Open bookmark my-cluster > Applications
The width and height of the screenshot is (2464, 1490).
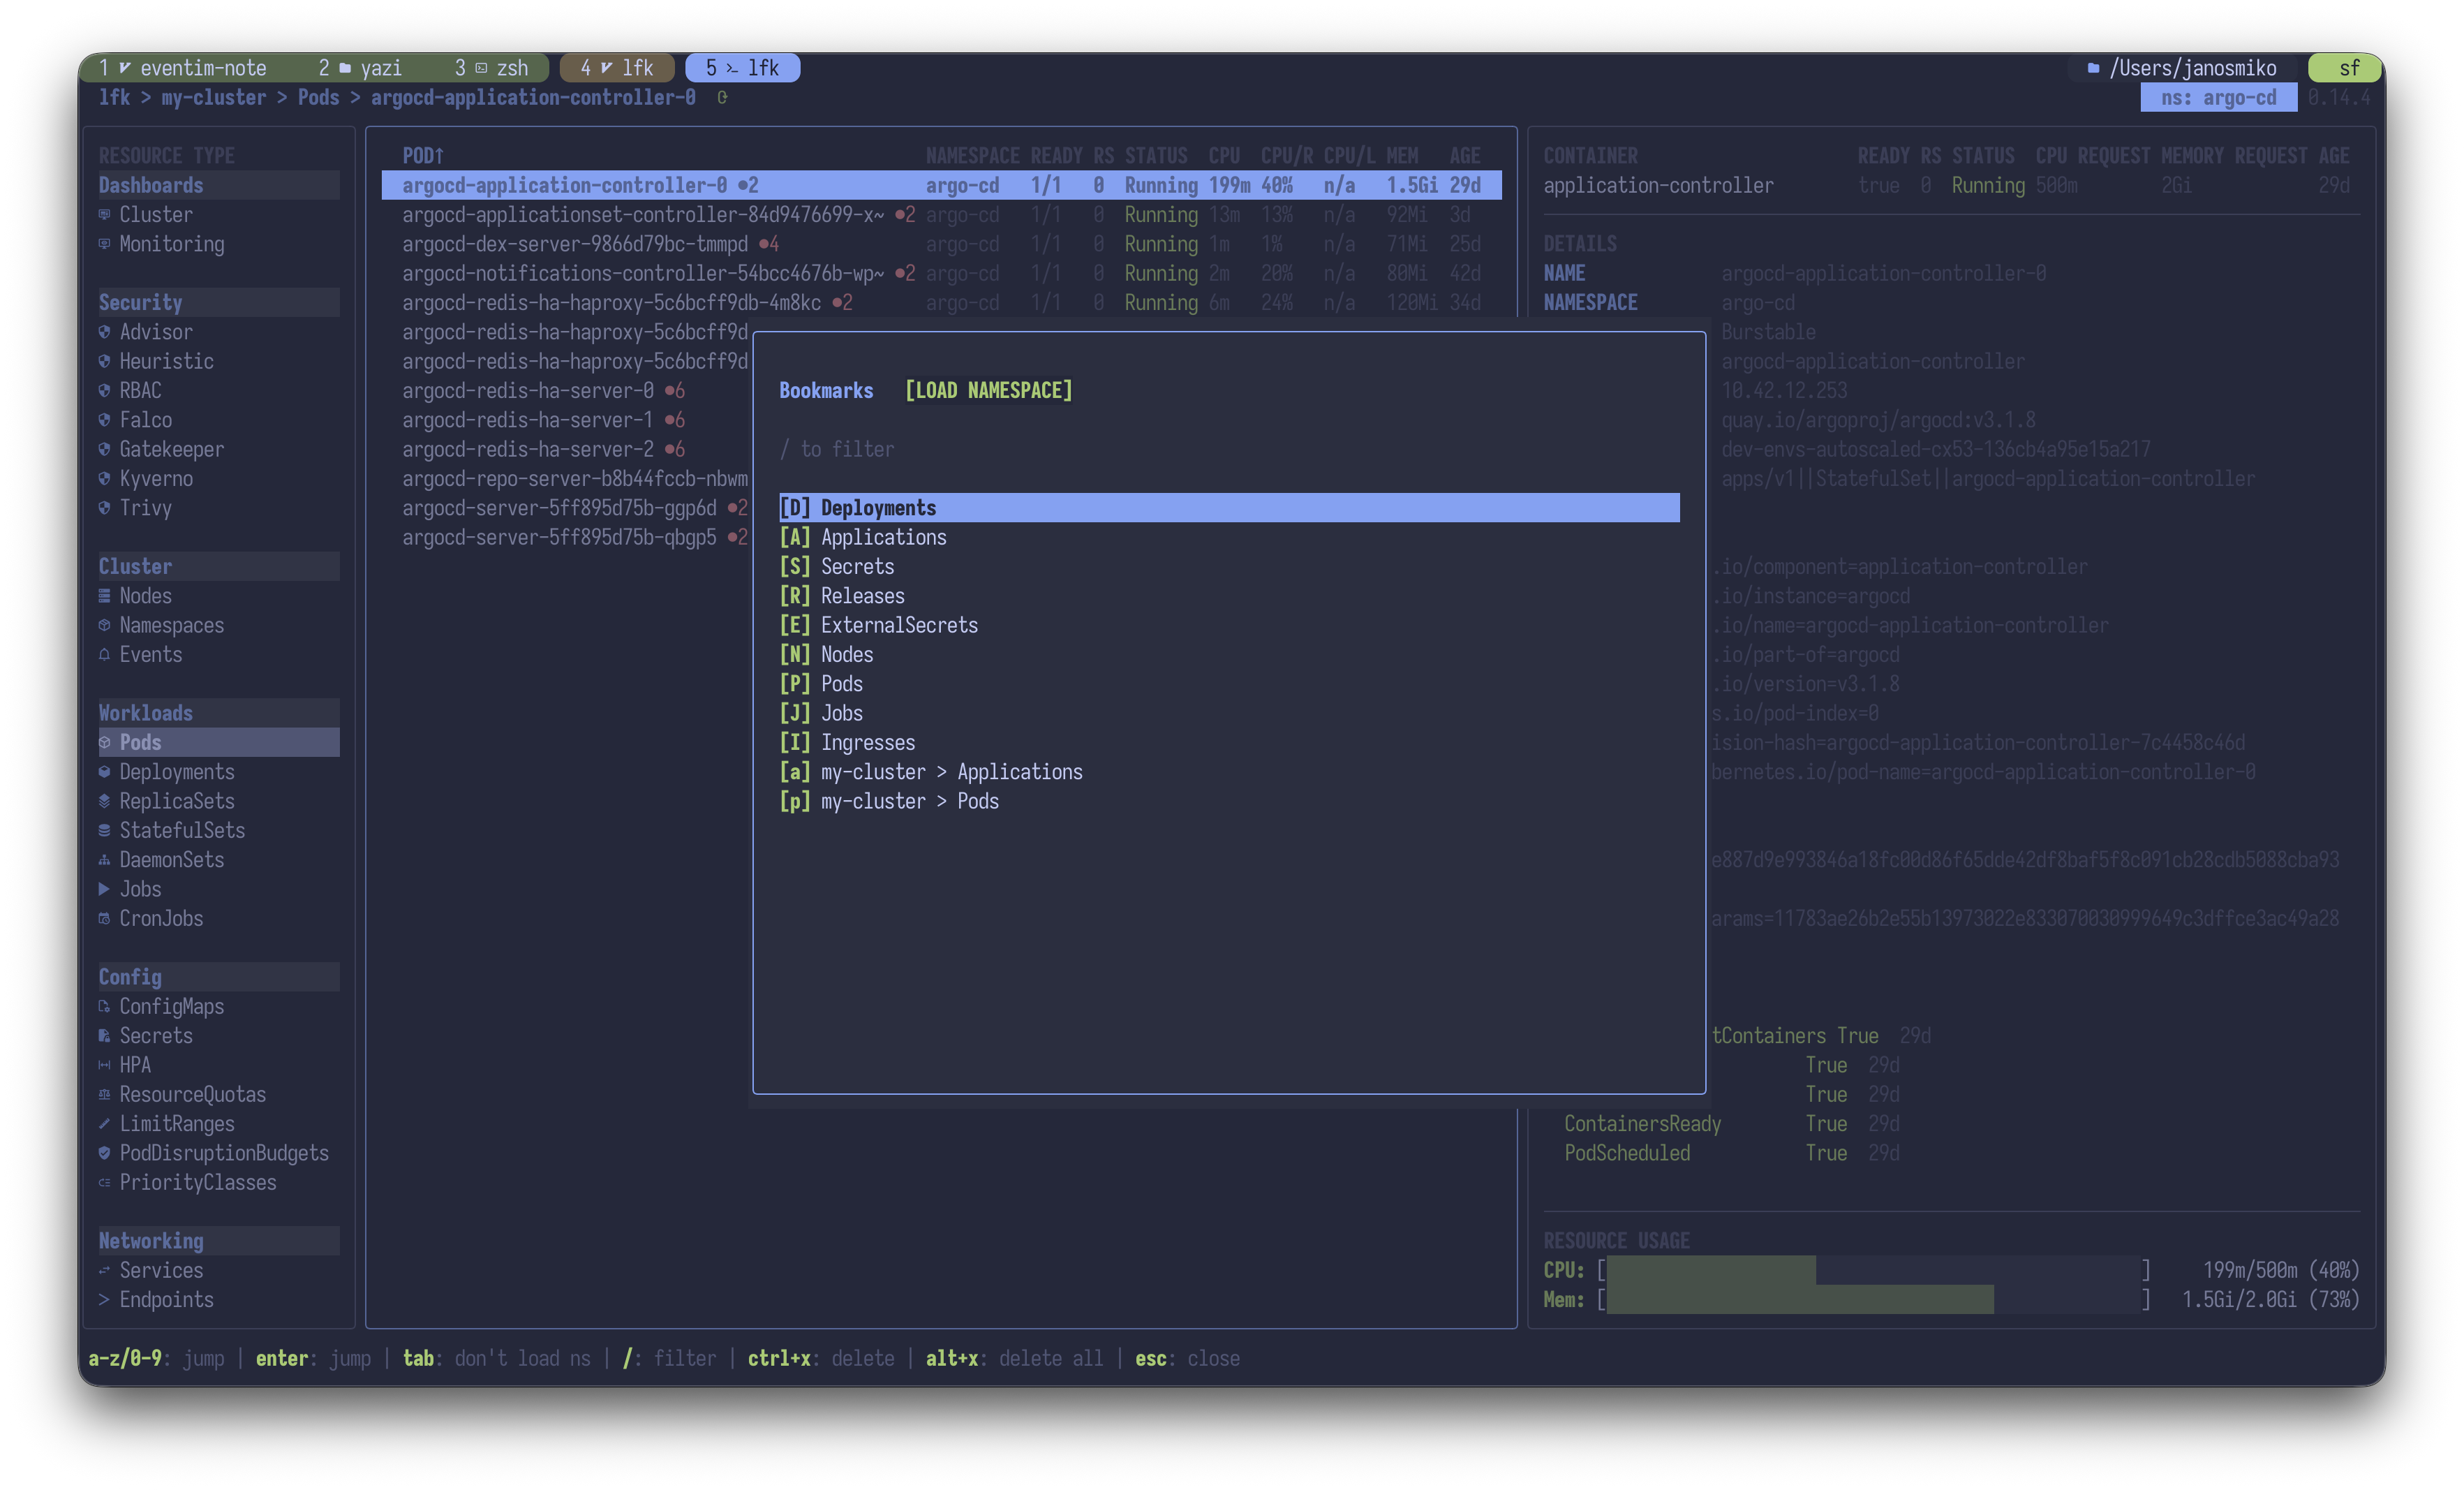point(1229,772)
